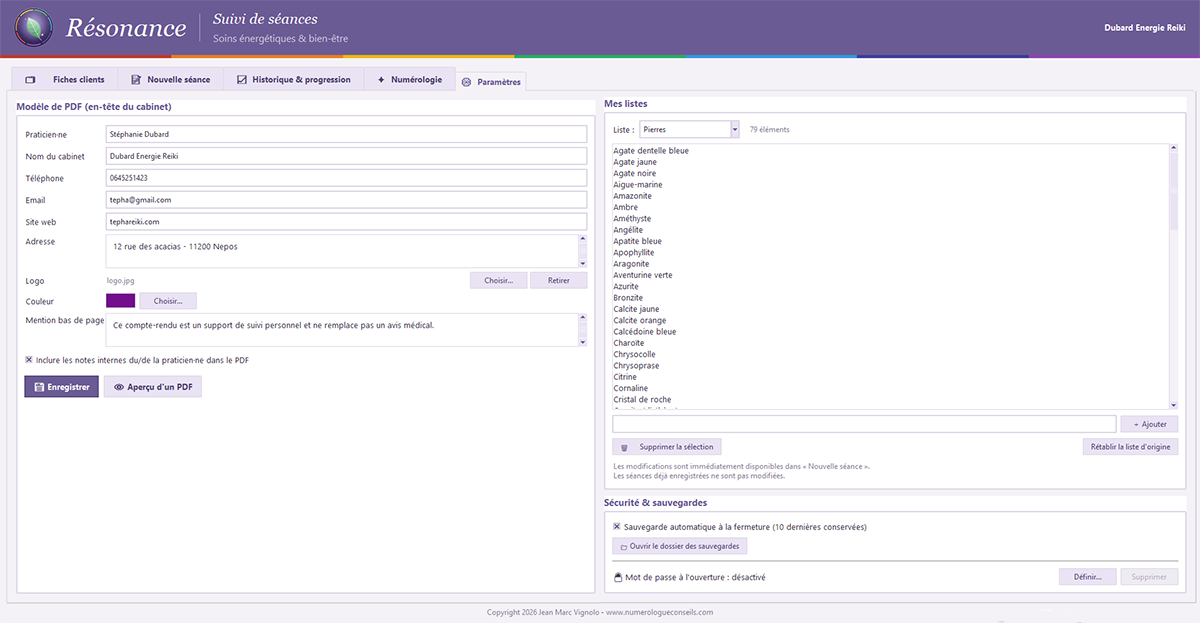Screen dimensions: 1200x623
Task: Toggle including internal notes in the PDF
Action: coord(29,360)
